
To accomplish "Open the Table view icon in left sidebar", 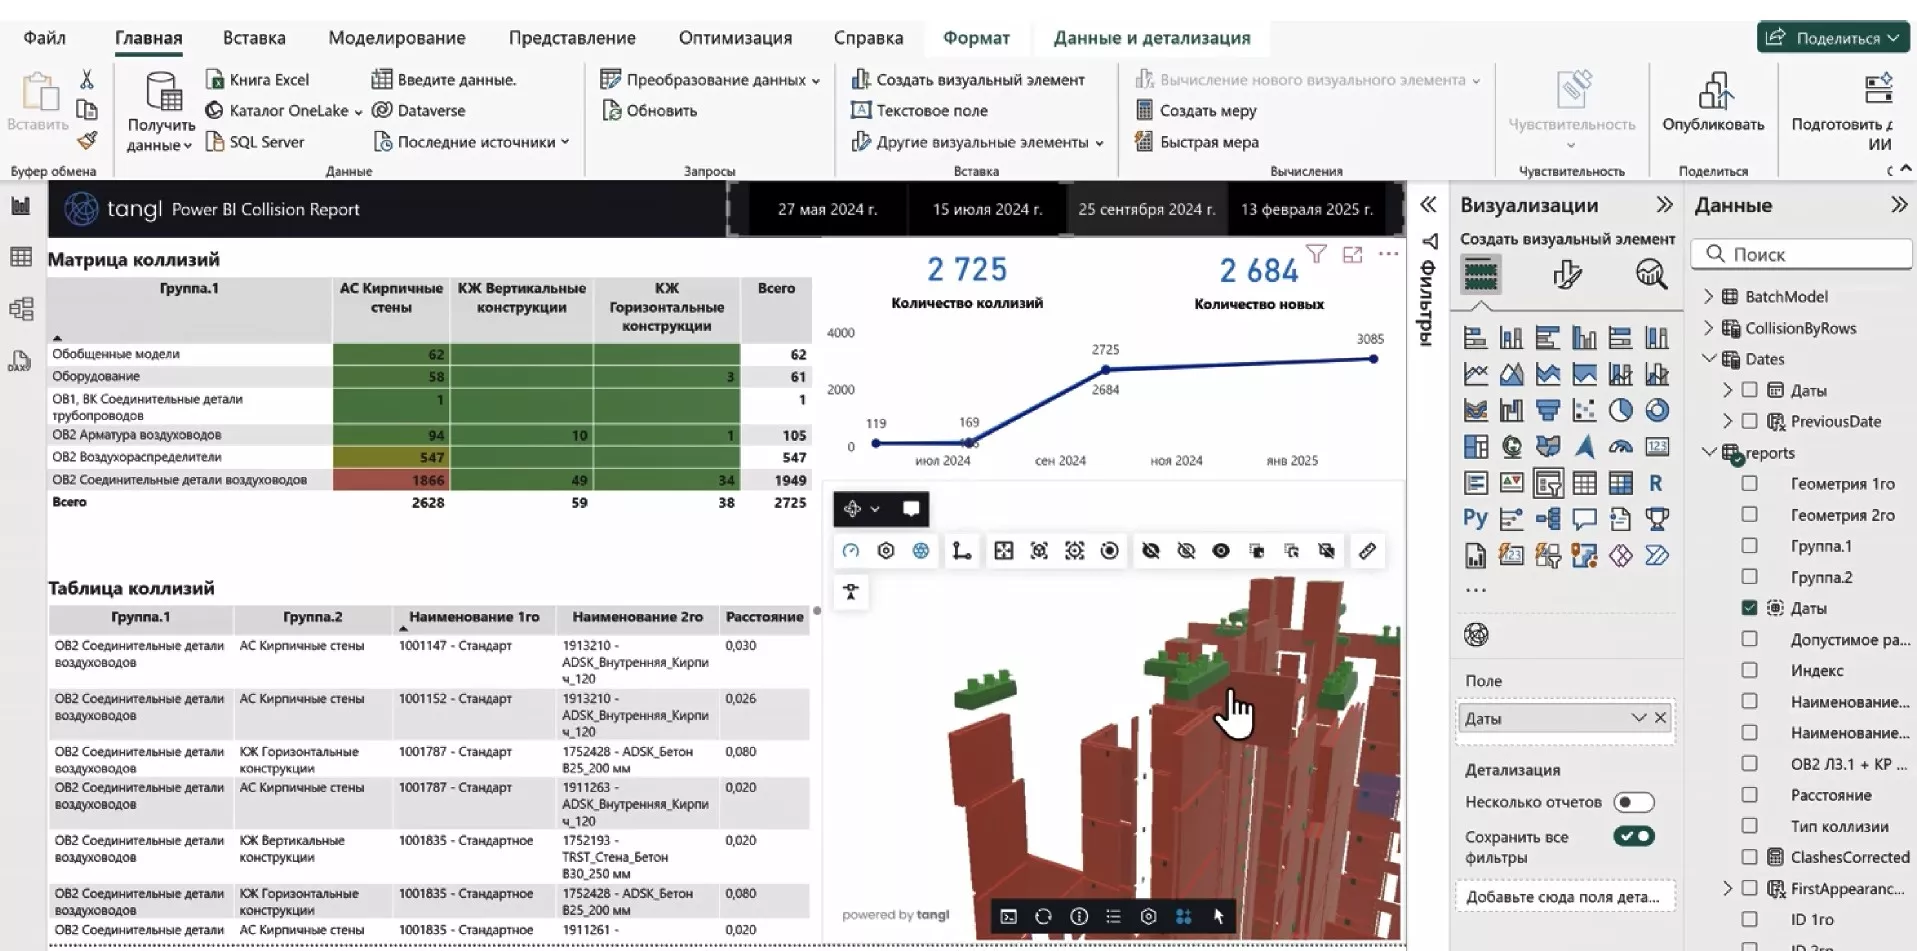I will [20, 257].
